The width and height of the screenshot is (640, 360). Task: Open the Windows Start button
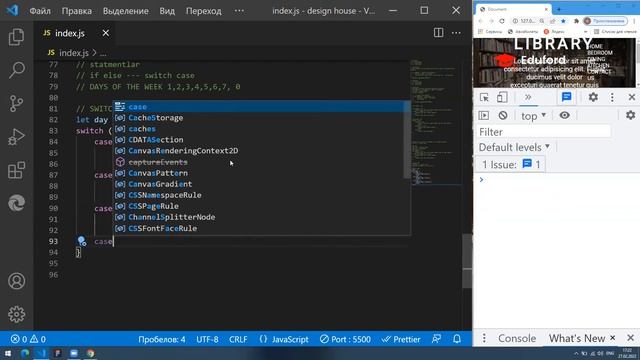click(x=8, y=353)
